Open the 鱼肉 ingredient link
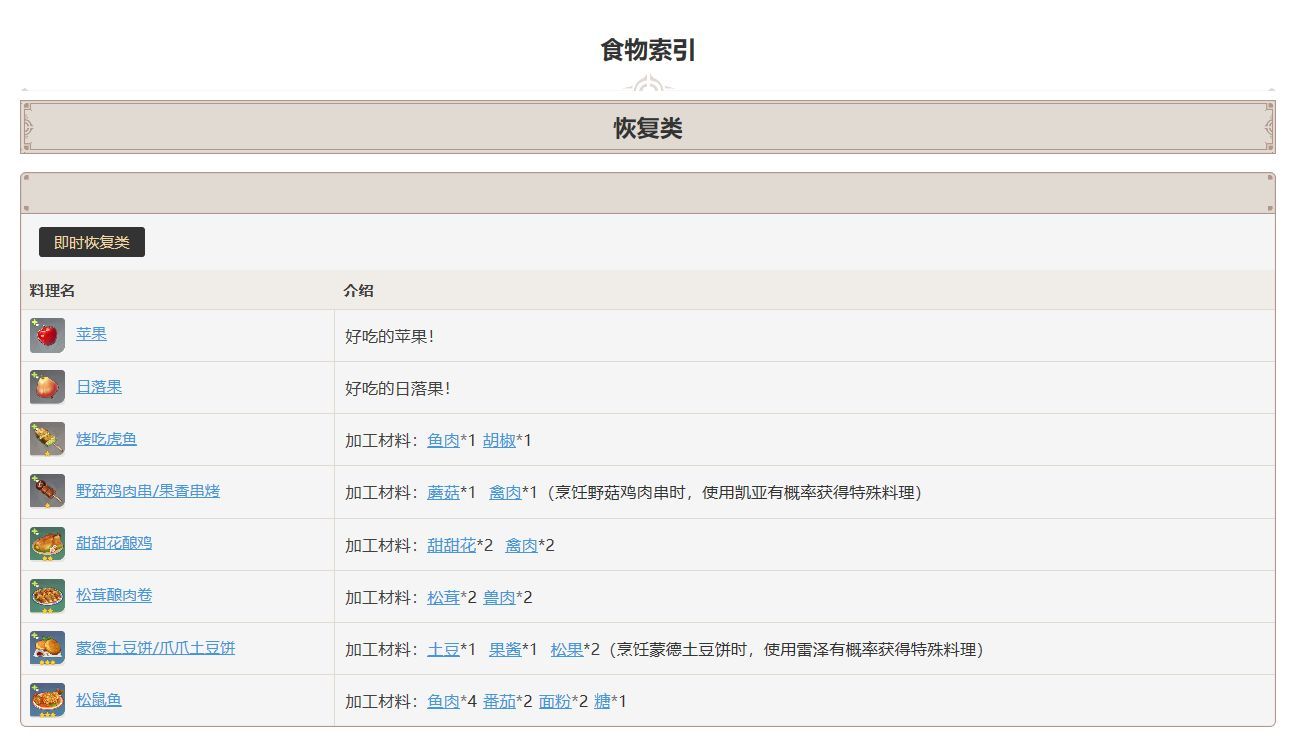 point(443,439)
